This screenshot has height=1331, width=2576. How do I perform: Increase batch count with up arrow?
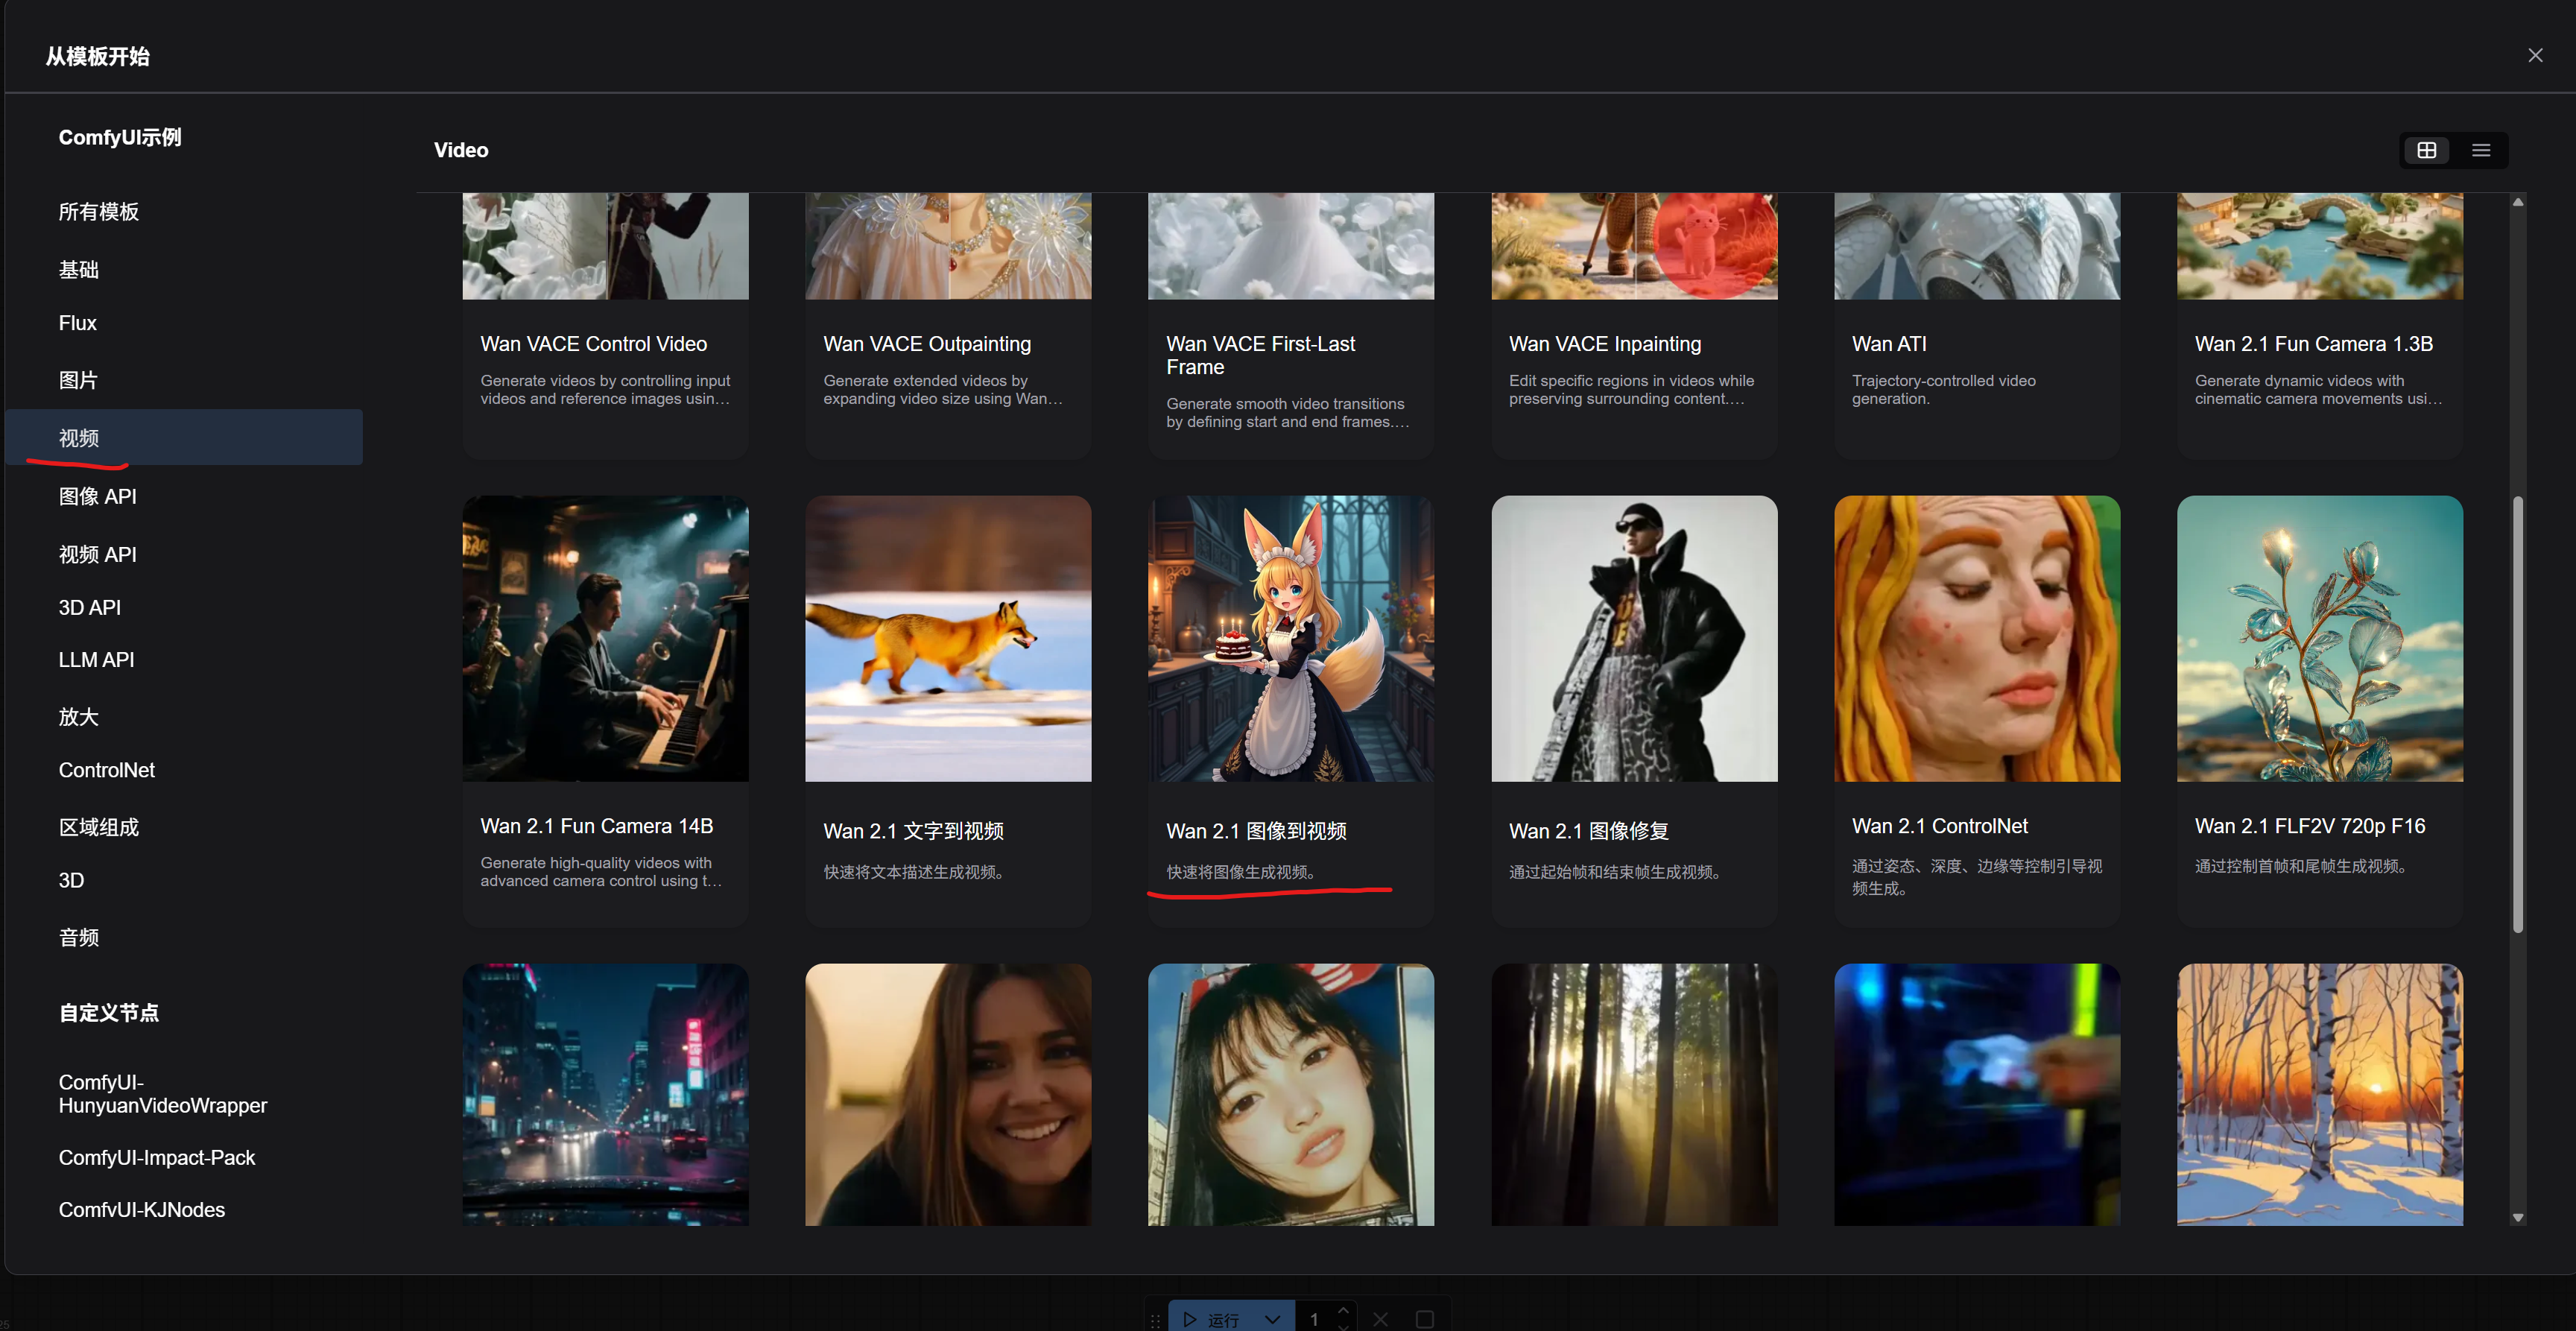pos(1343,1310)
